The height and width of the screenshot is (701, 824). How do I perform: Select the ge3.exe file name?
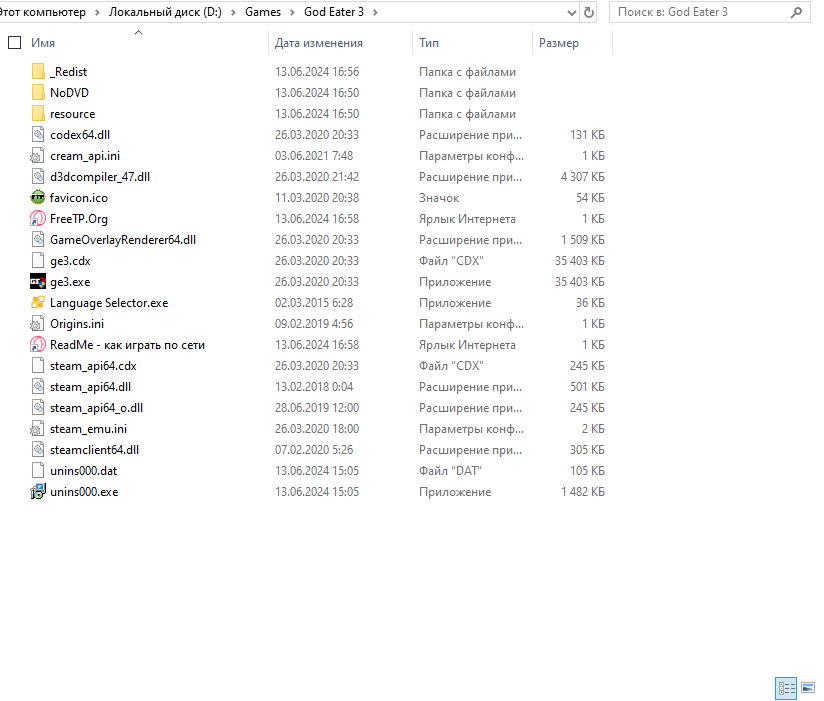[70, 282]
